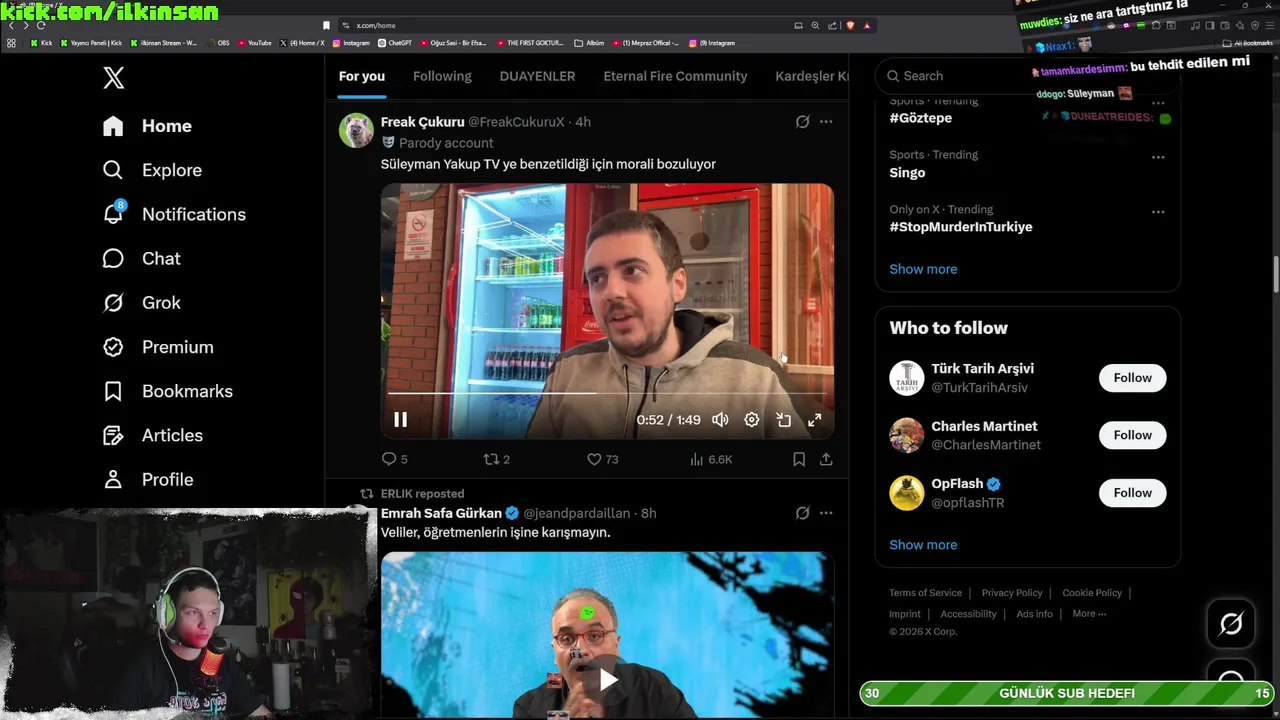The image size is (1280, 720).
Task: Open Grok in the sidebar
Action: click(x=141, y=302)
